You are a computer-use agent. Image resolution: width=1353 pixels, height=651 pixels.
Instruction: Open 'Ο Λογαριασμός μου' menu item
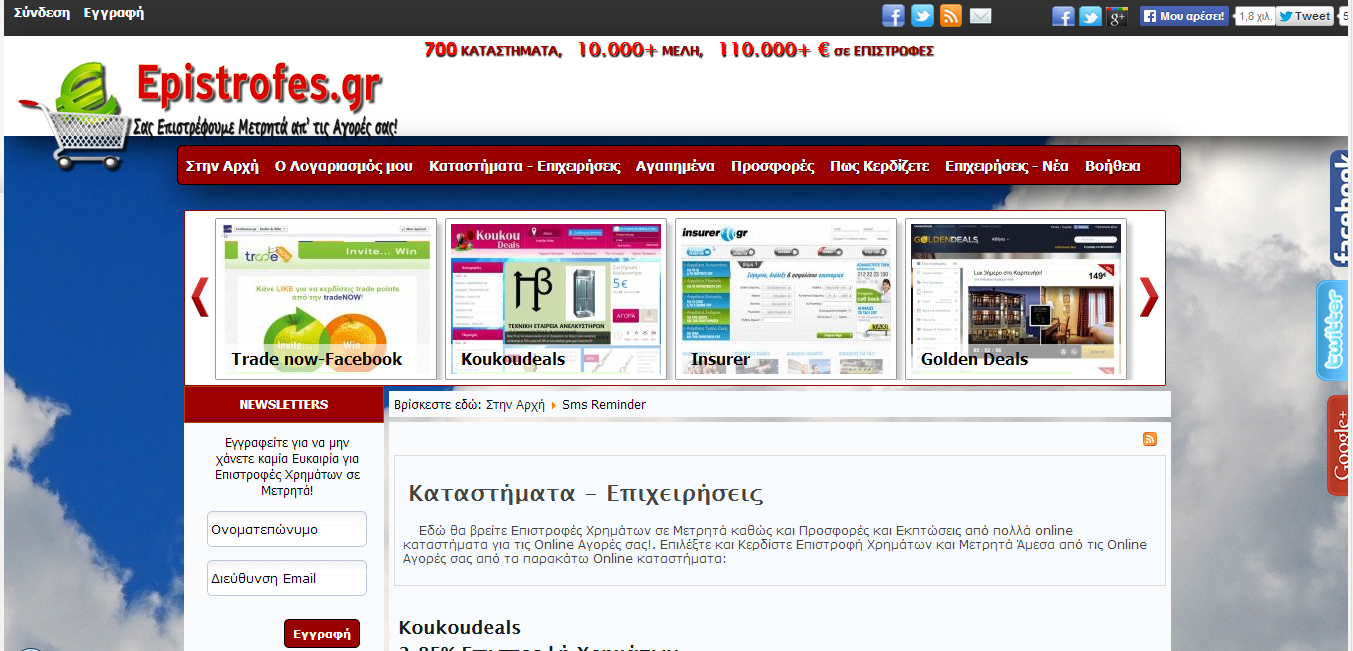point(344,166)
